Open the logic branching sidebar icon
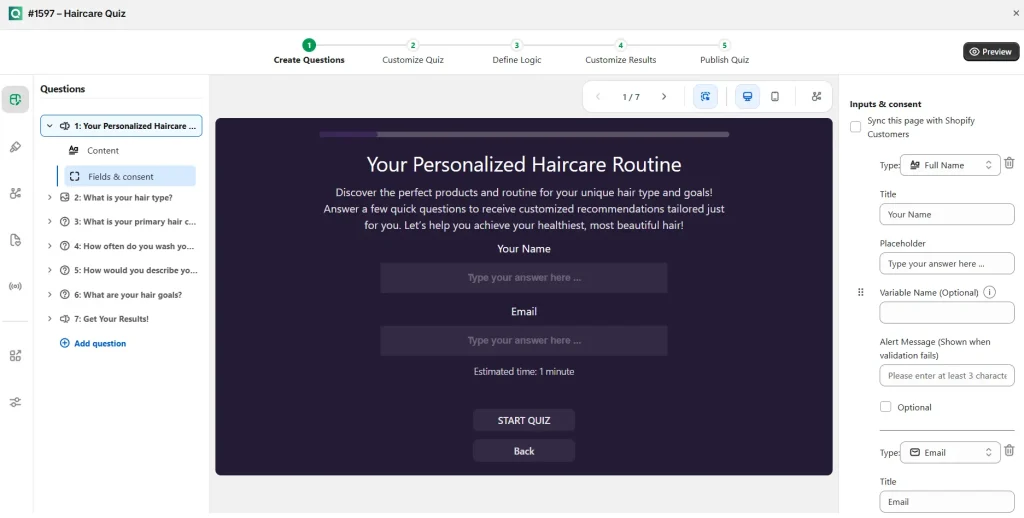1024x518 pixels. click(x=15, y=193)
